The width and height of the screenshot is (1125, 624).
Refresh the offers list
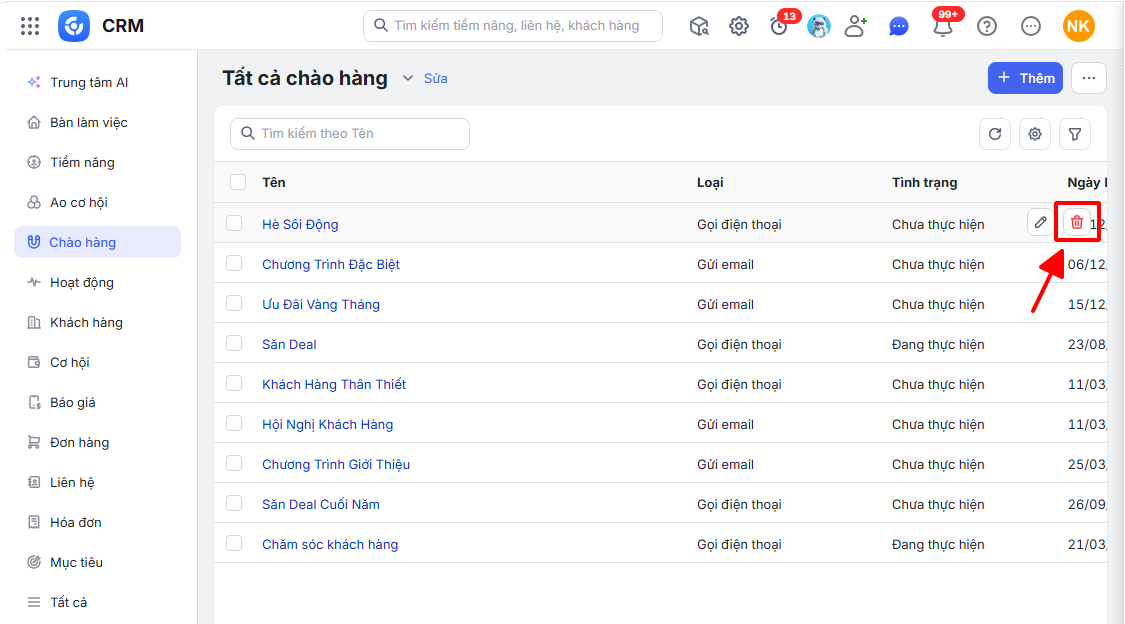pos(995,133)
